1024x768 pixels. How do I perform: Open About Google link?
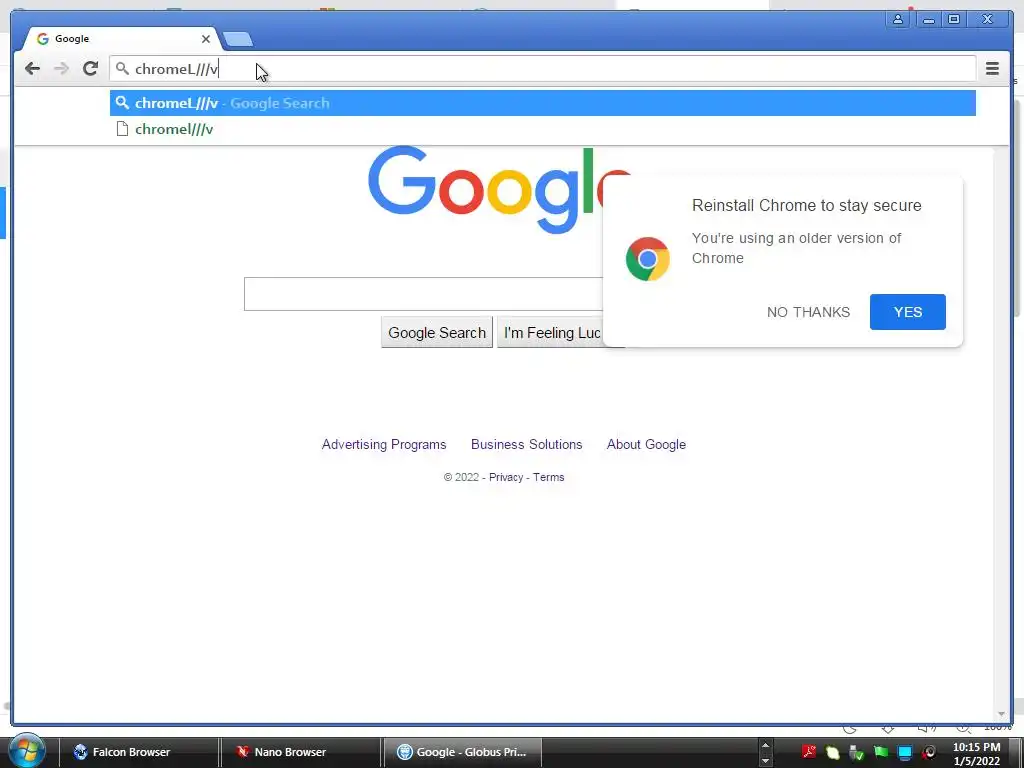point(646,445)
